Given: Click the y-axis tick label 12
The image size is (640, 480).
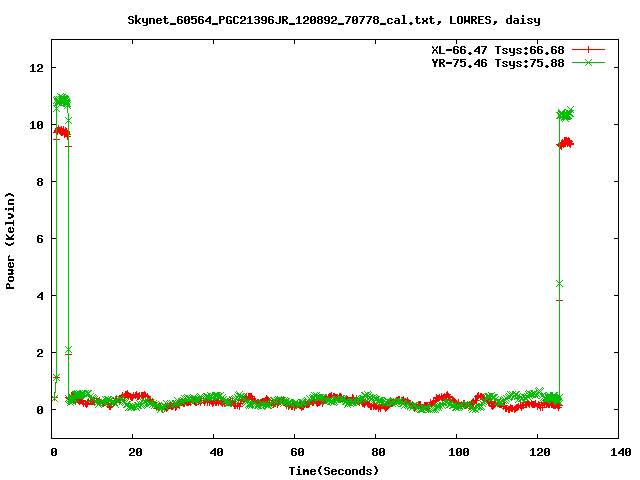Looking at the screenshot, I should (36, 68).
